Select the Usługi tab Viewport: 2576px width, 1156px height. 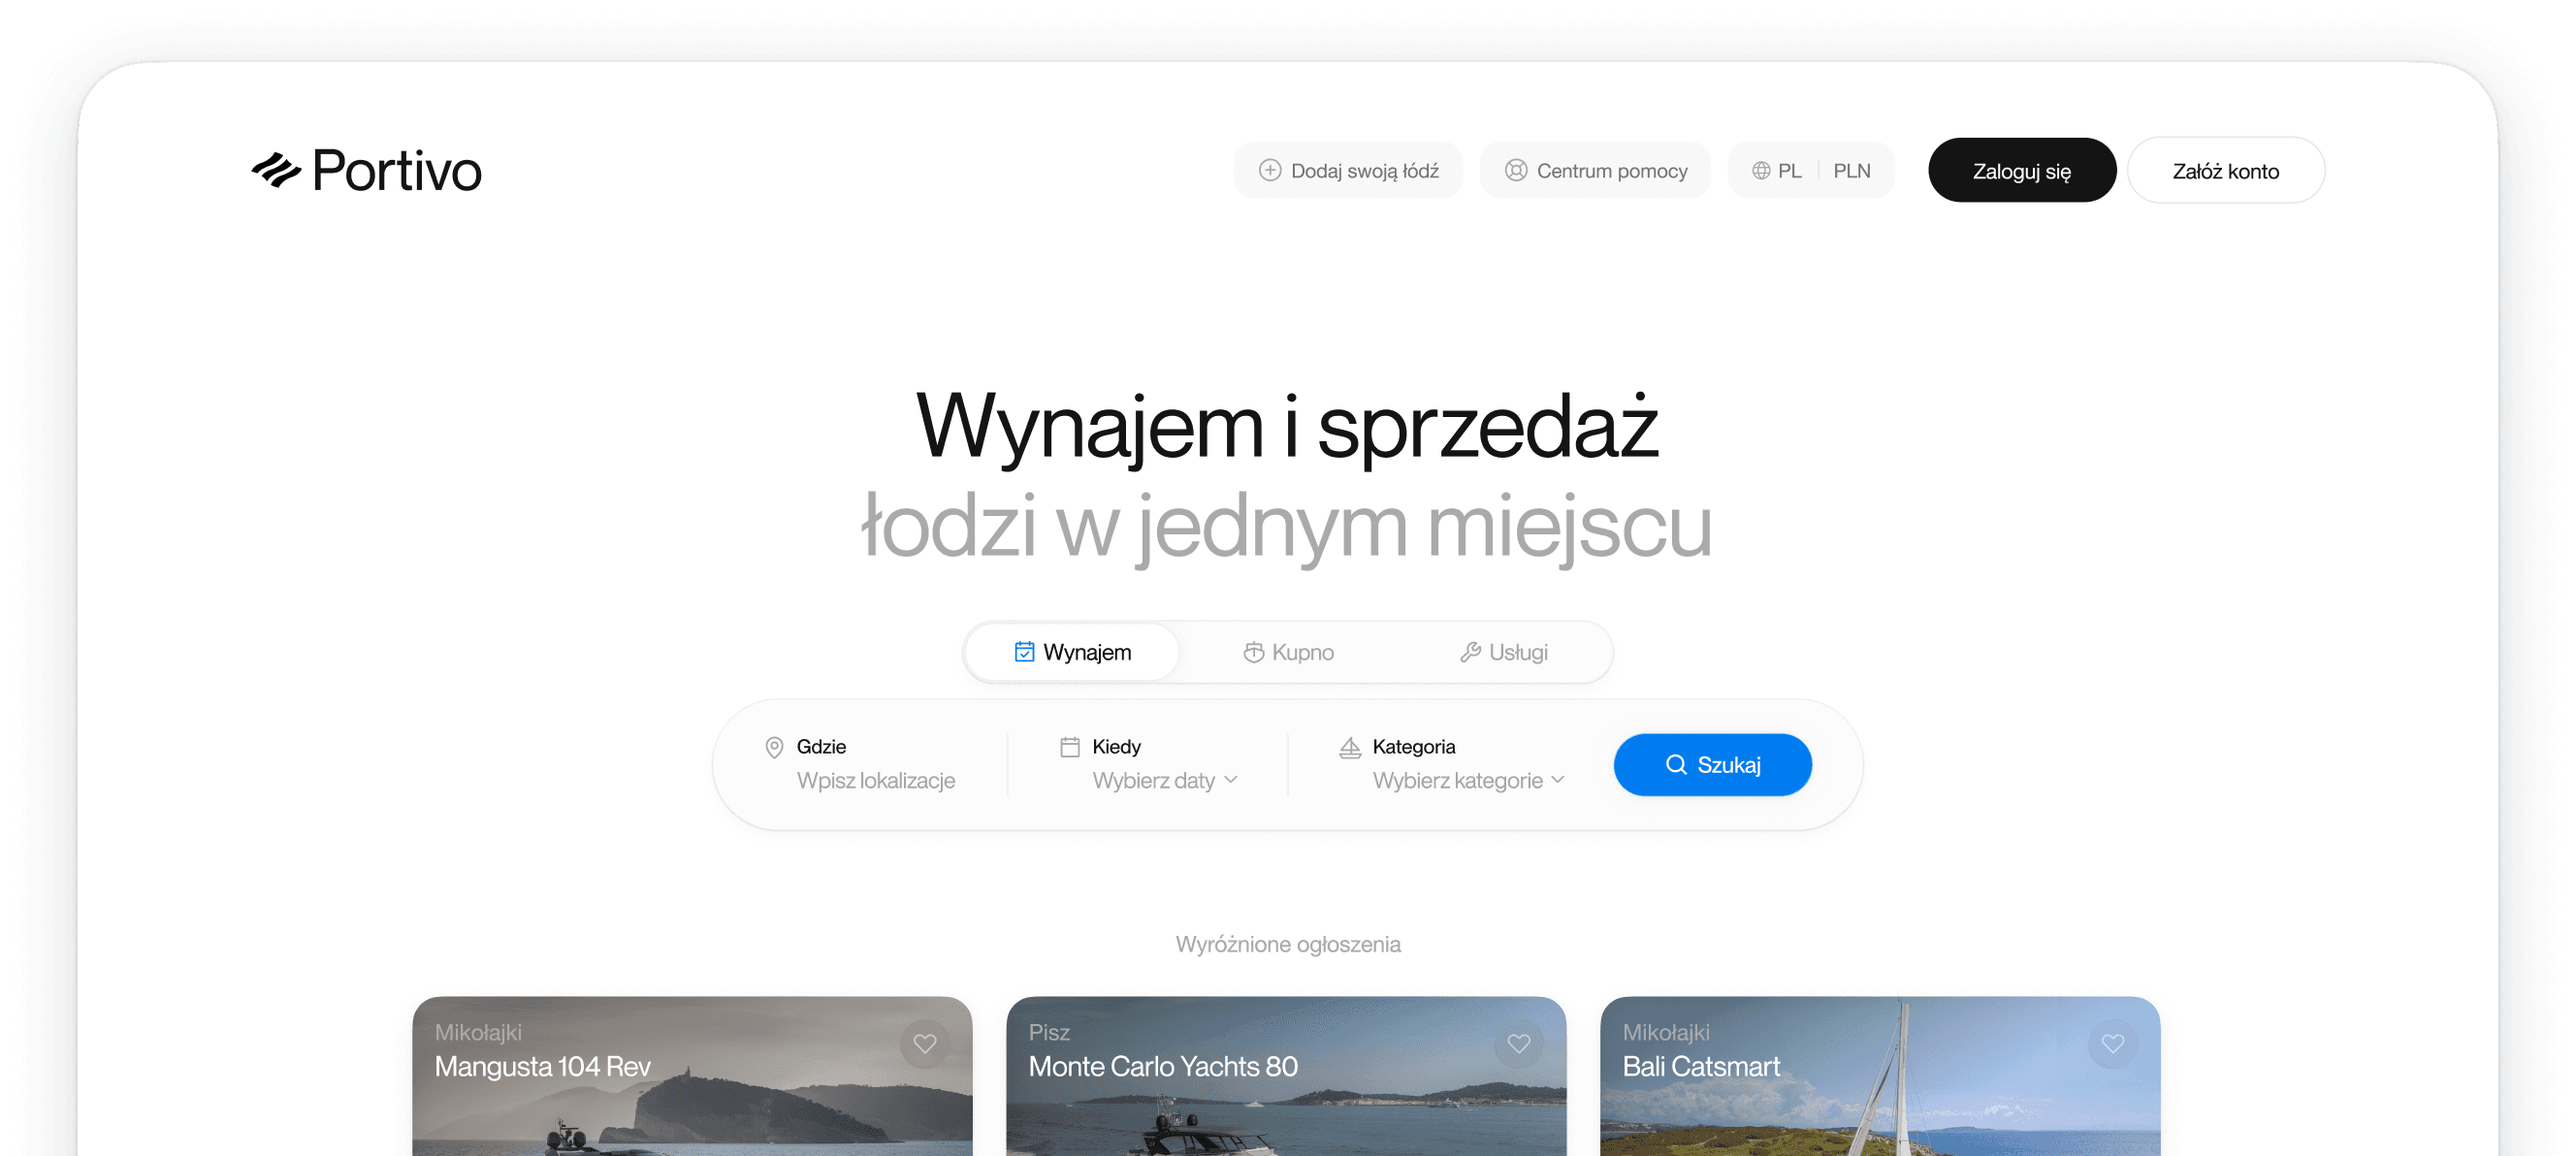click(x=1503, y=652)
